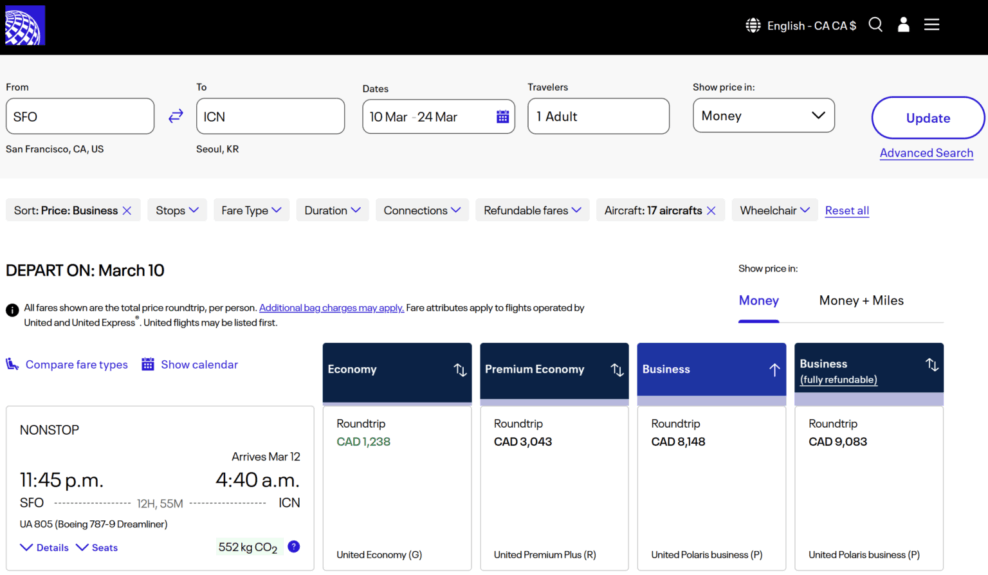Open the Stops filter dropdown
The height and width of the screenshot is (575, 988).
coord(177,210)
